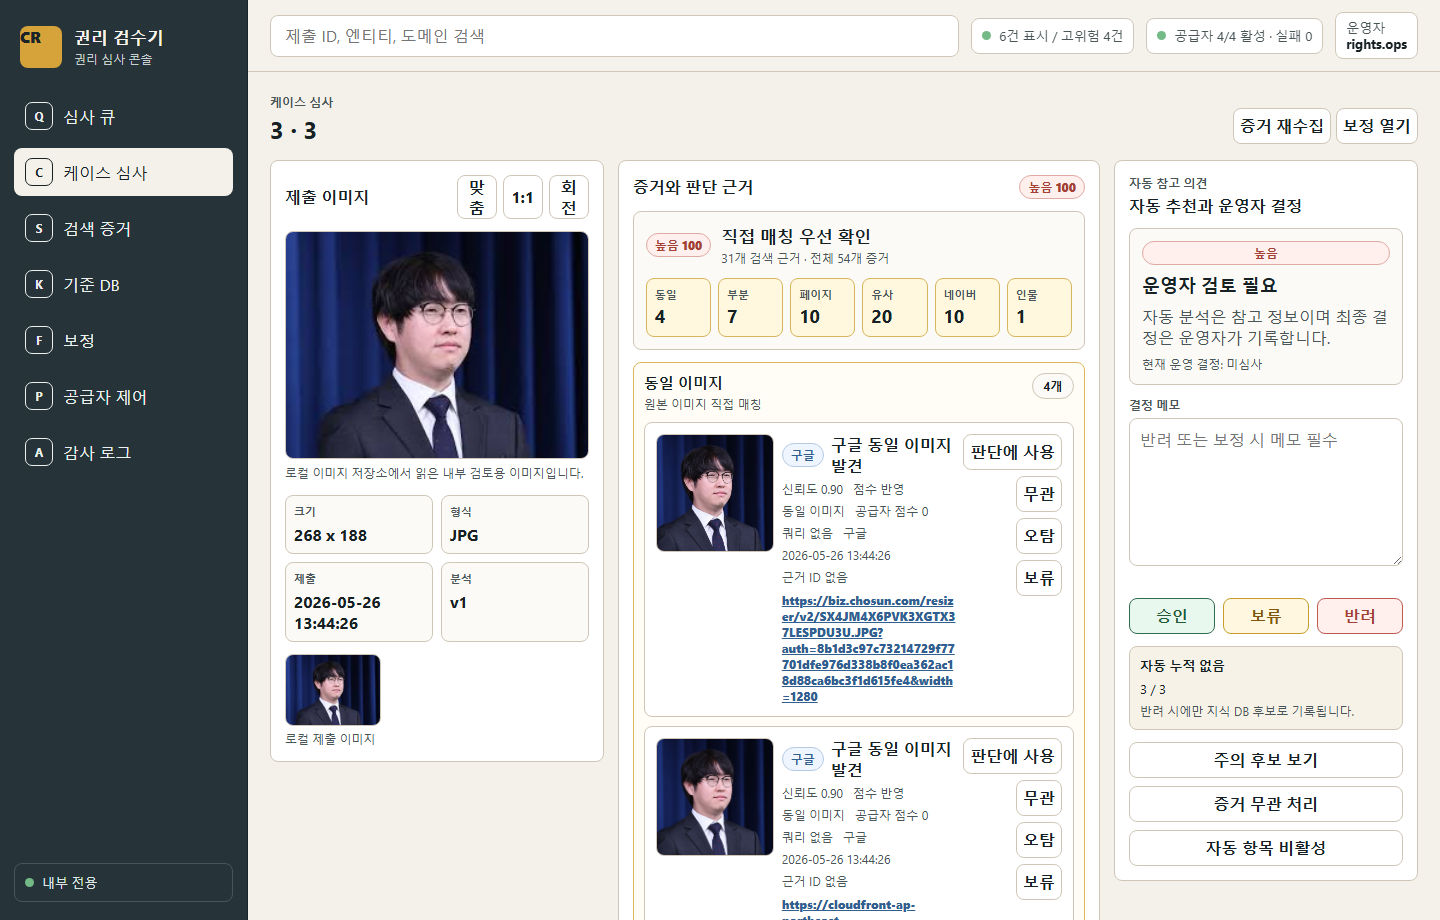
Task: Click the P icon badge for 공급자 제어
Action: tap(39, 396)
